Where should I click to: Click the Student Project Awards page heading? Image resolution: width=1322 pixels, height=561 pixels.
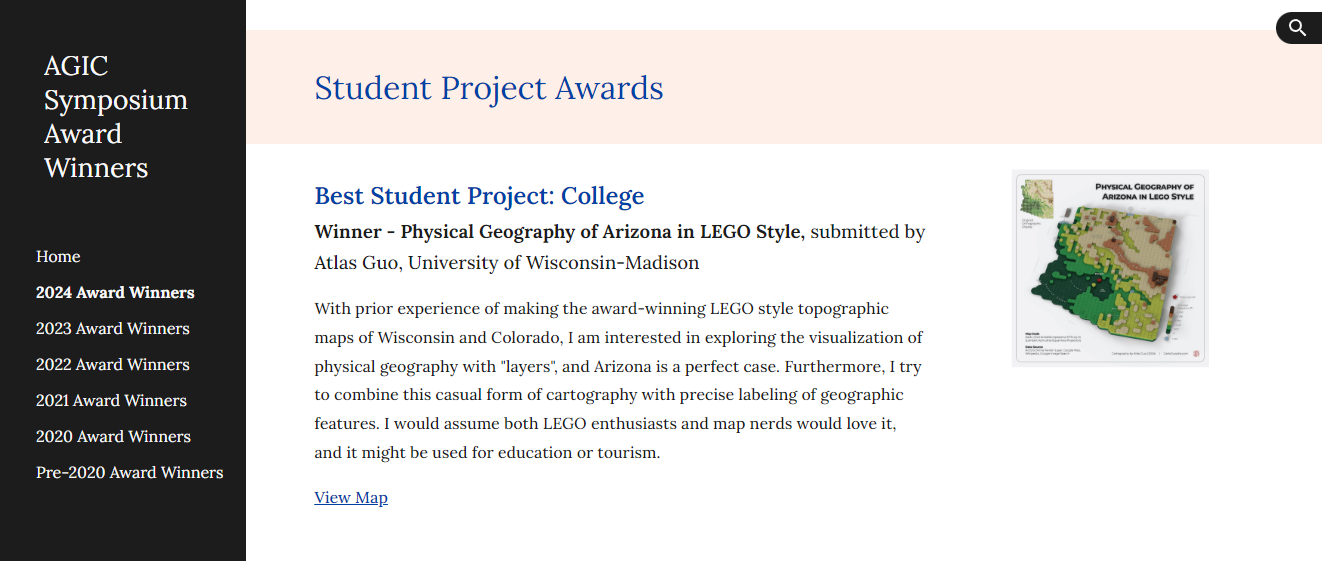click(x=488, y=88)
